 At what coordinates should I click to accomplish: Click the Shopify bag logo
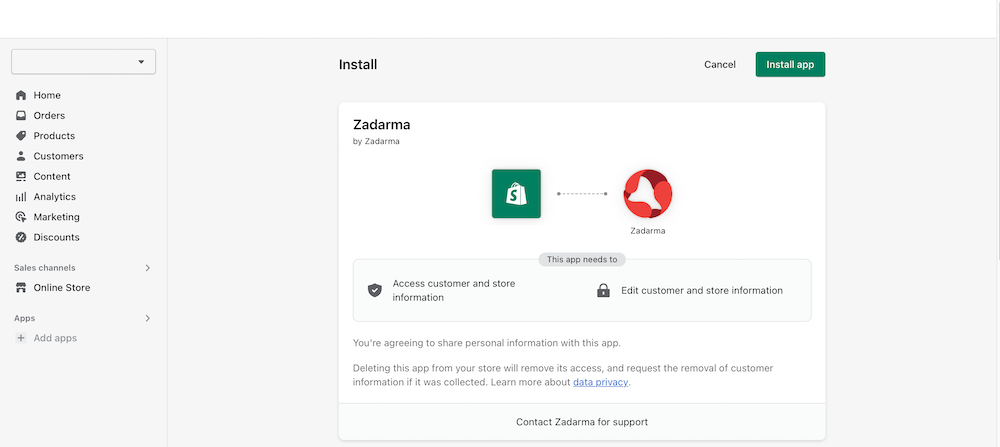(x=516, y=194)
